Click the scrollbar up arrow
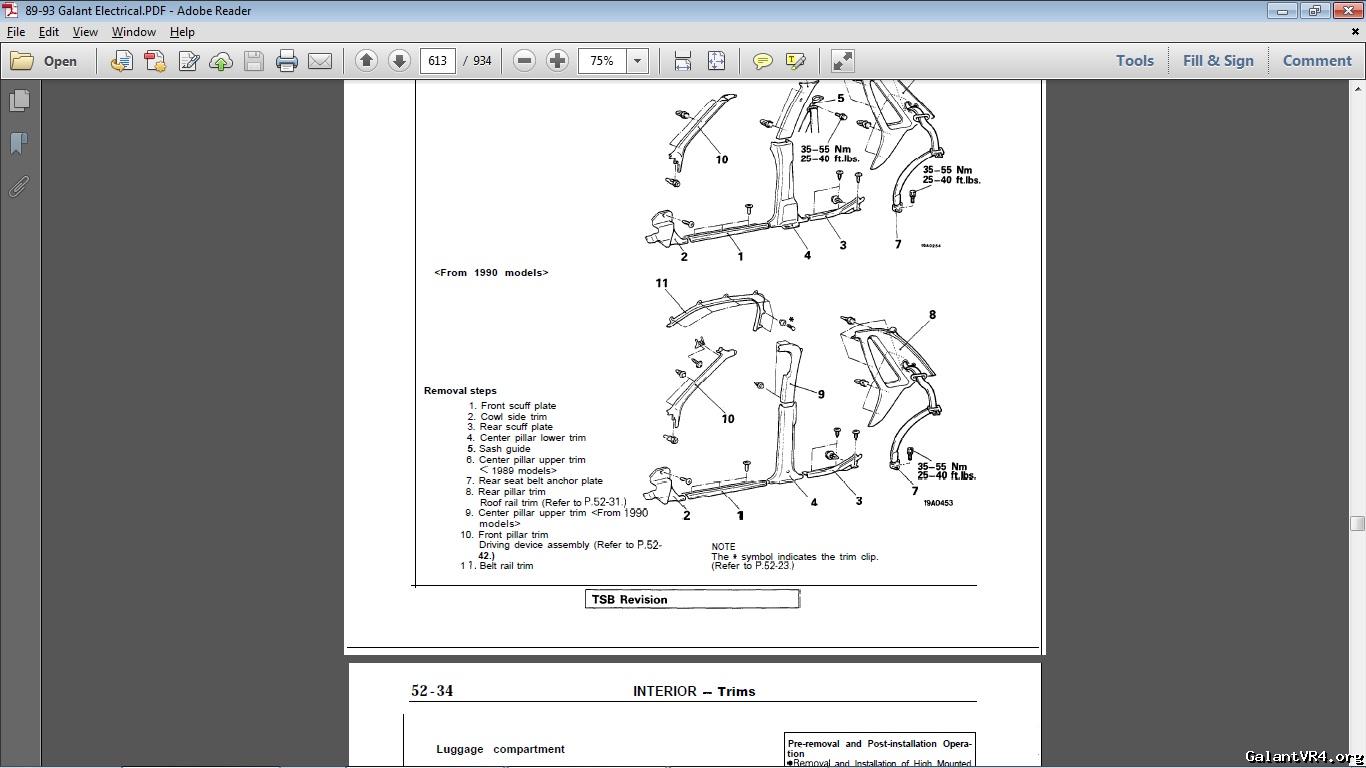 (1357, 88)
